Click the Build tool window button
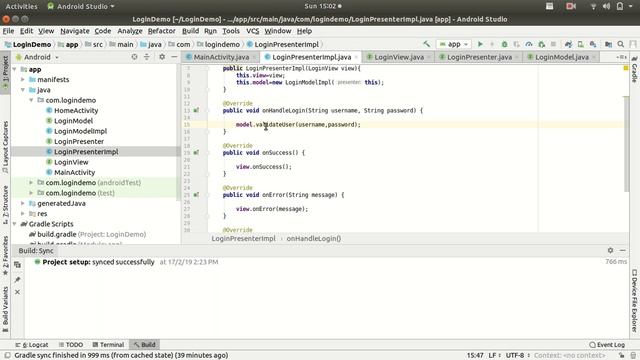Viewport: 640px width, 360px height. point(144,345)
